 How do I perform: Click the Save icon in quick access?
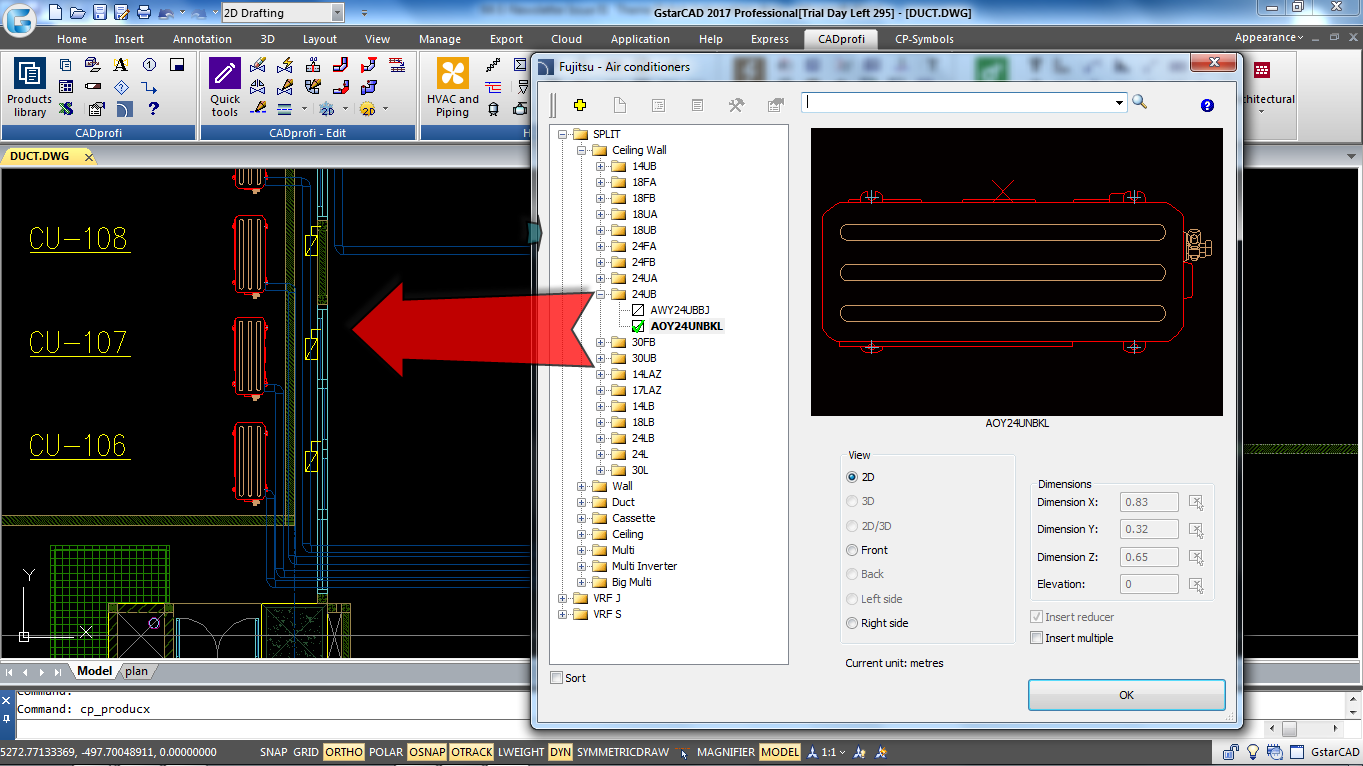coord(99,13)
